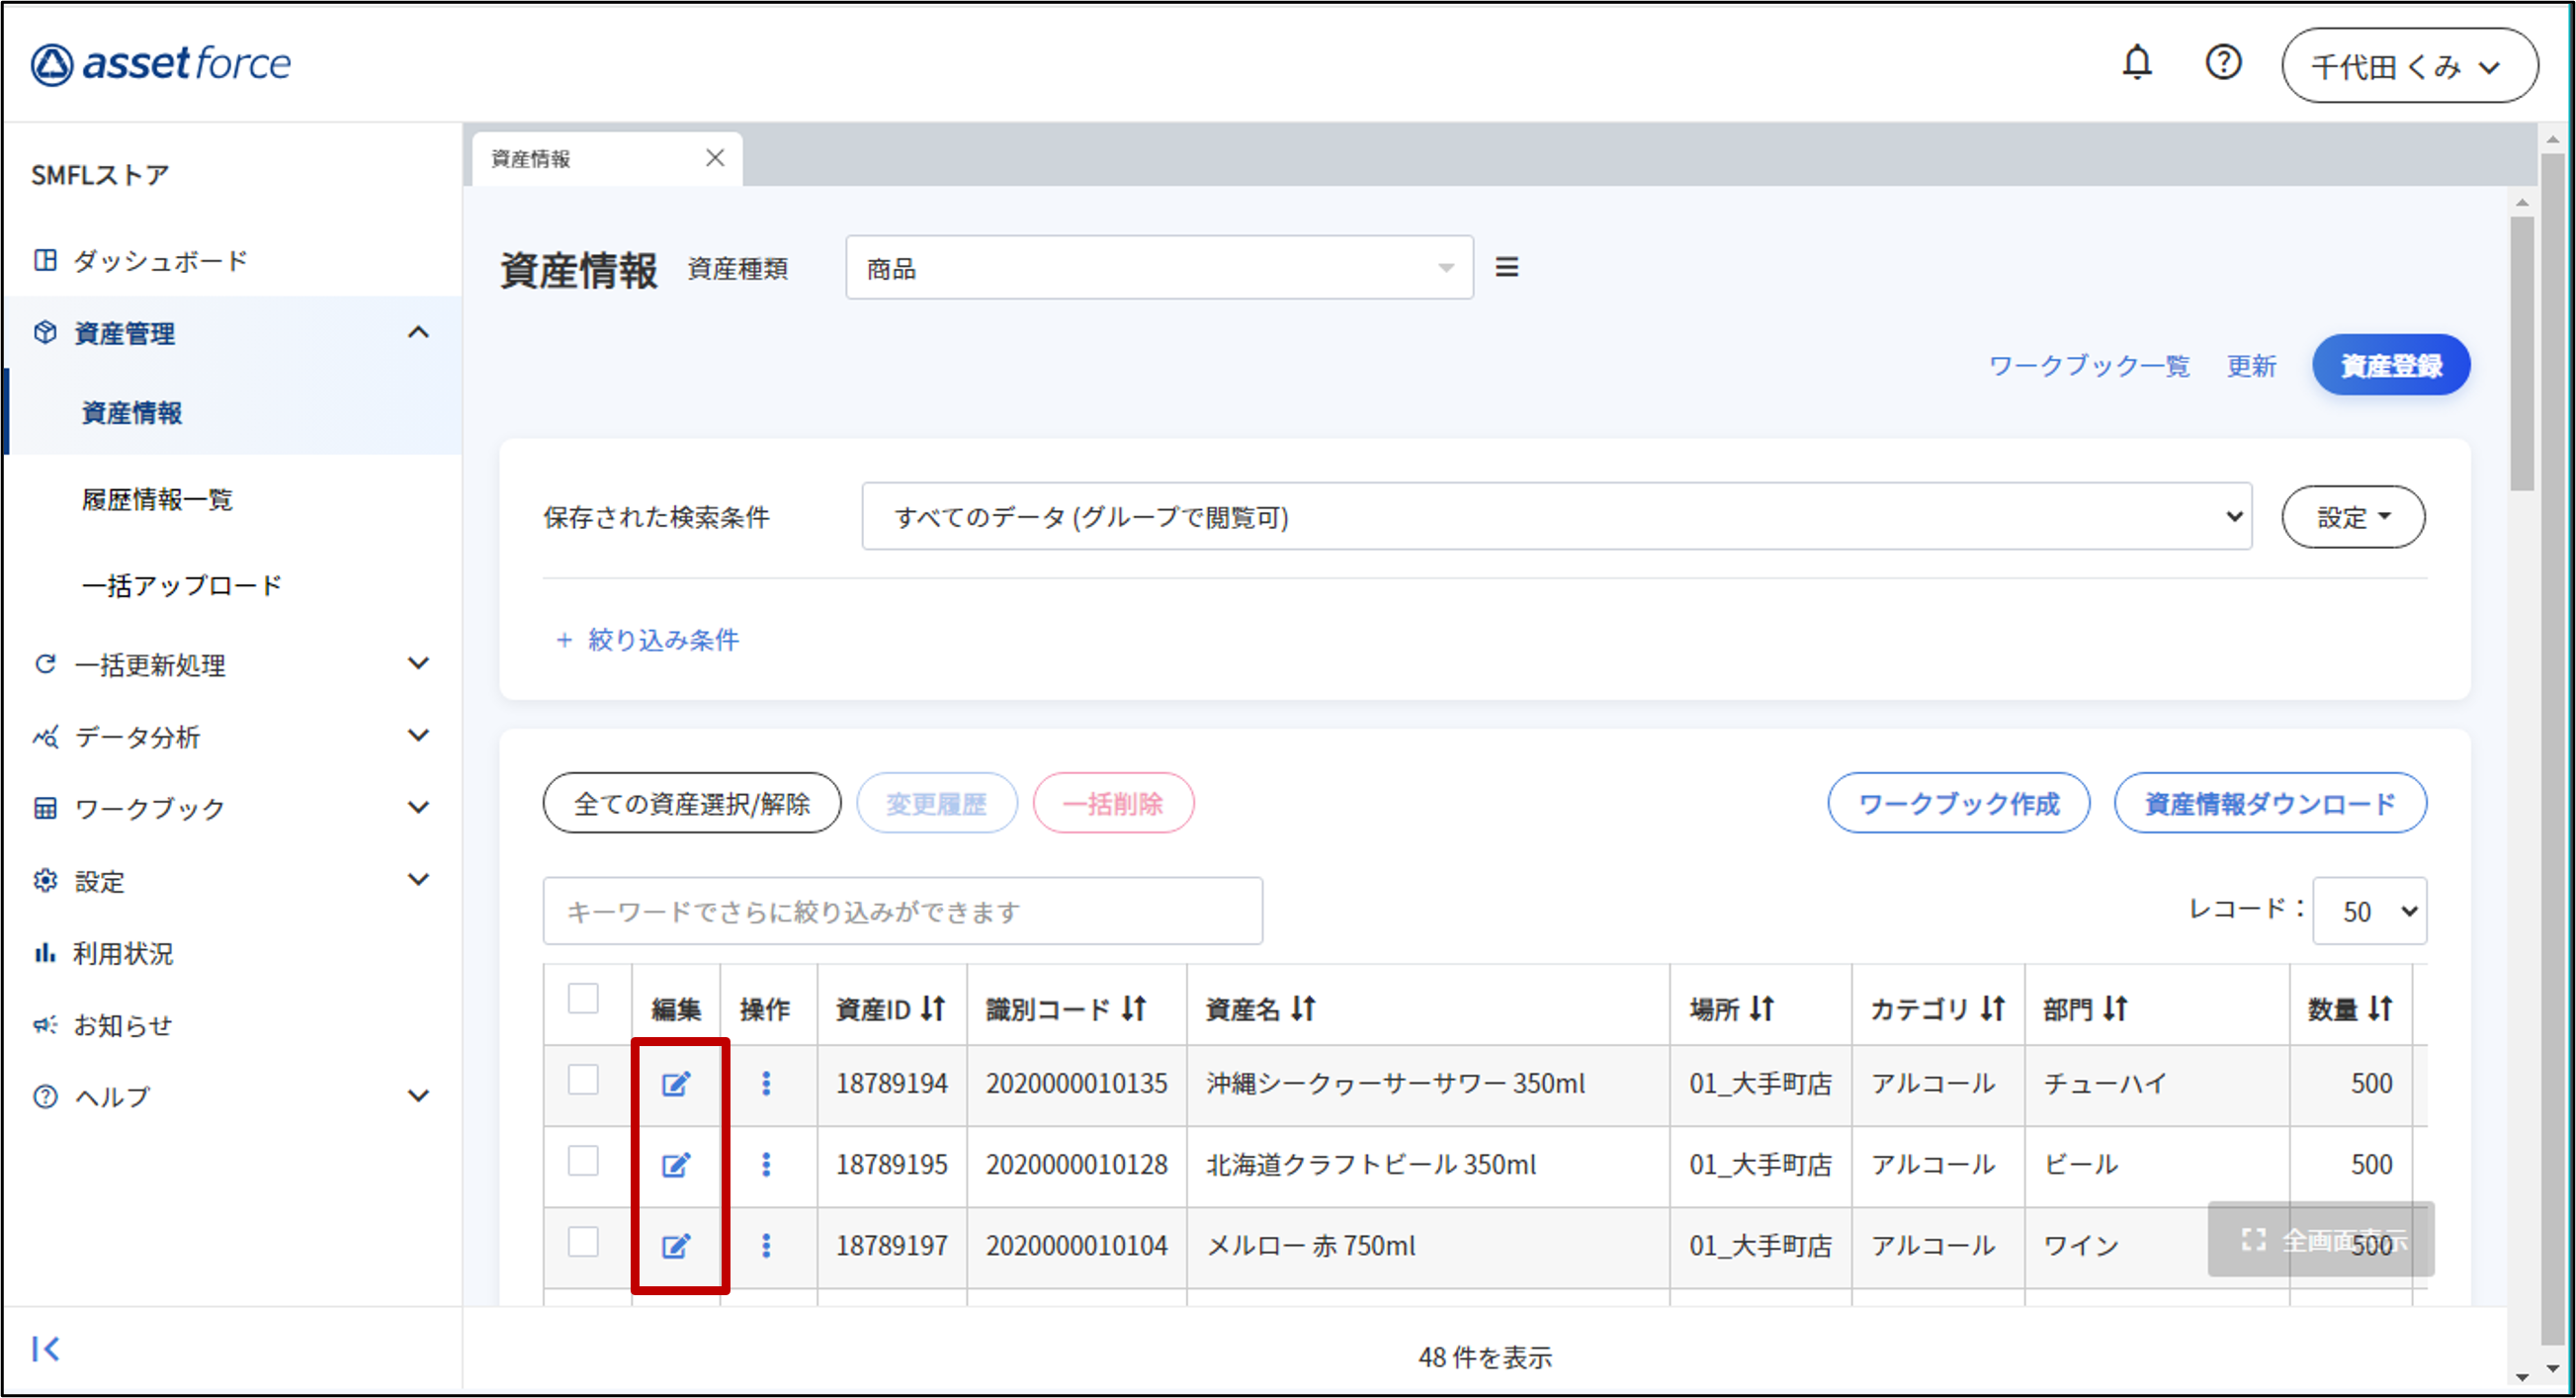This screenshot has width=2576, height=1398.
Task: Open the 資産管理 cube icon
Action: pos(46,333)
